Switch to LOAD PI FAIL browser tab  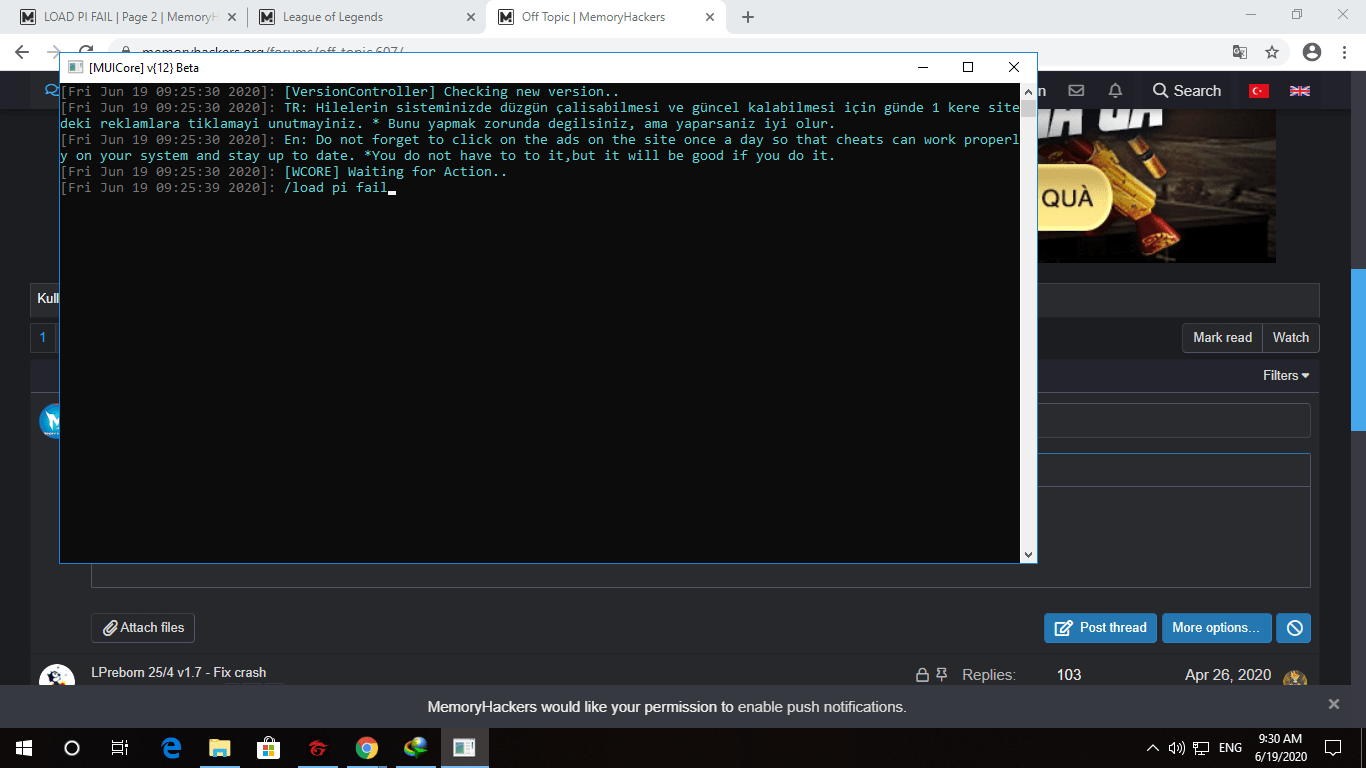(x=128, y=17)
